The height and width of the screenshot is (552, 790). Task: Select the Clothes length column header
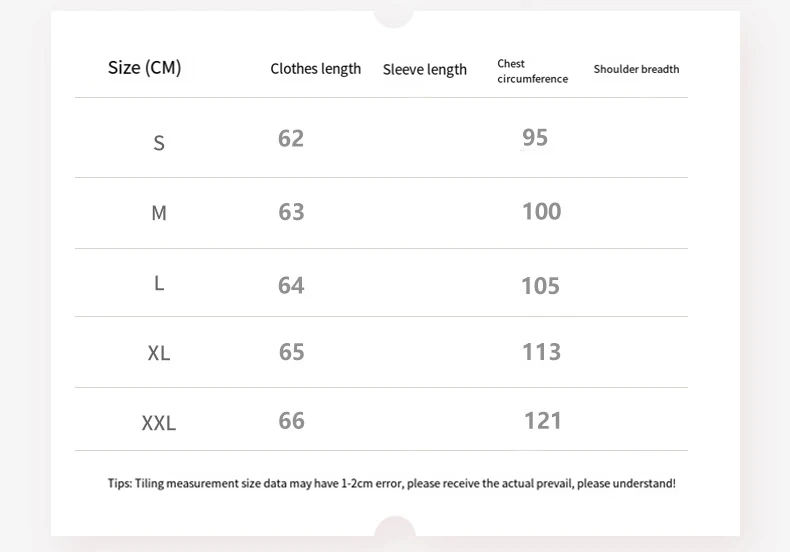[x=315, y=69]
